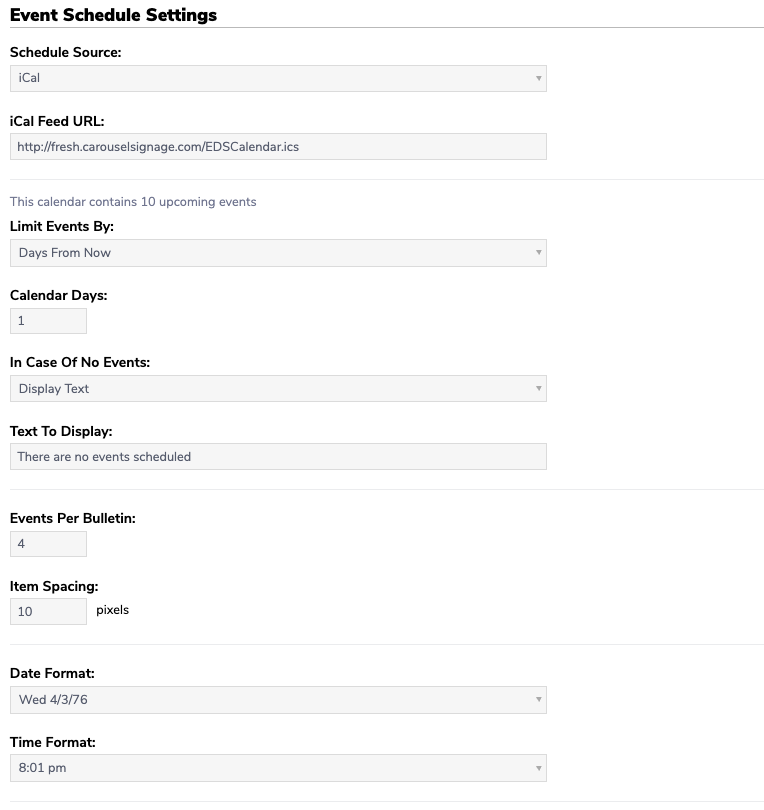Click the Item Spacing pixels field
The height and width of the screenshot is (810, 764).
[x=49, y=612]
